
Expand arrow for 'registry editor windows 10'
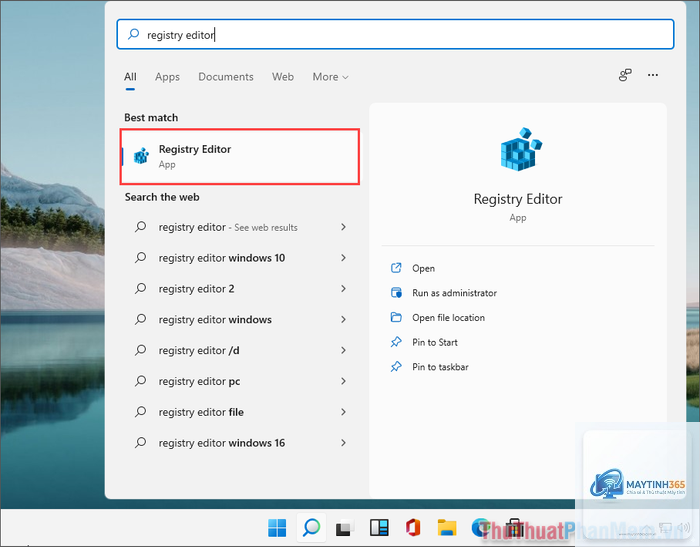pos(343,258)
